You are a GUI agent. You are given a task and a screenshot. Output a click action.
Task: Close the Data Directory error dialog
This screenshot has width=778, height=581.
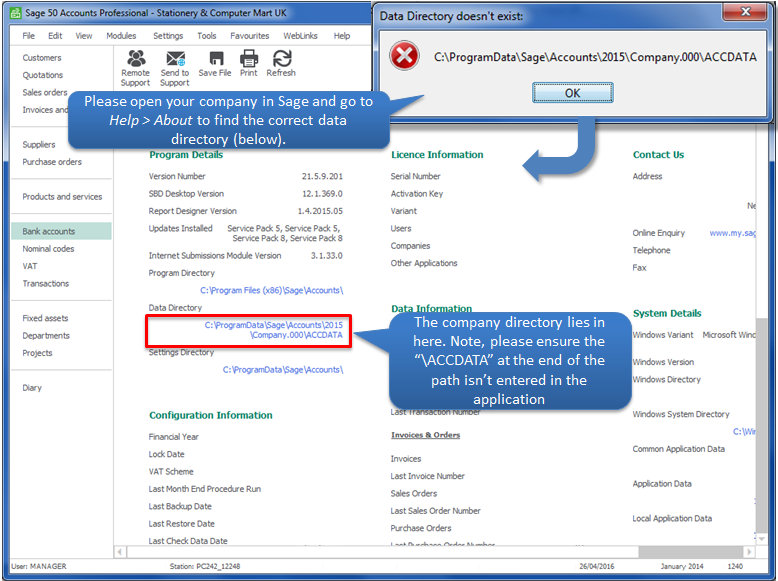click(745, 11)
